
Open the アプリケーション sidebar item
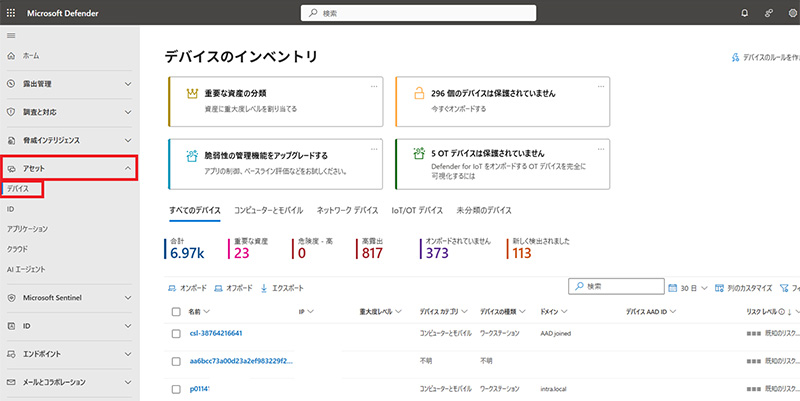click(x=28, y=229)
